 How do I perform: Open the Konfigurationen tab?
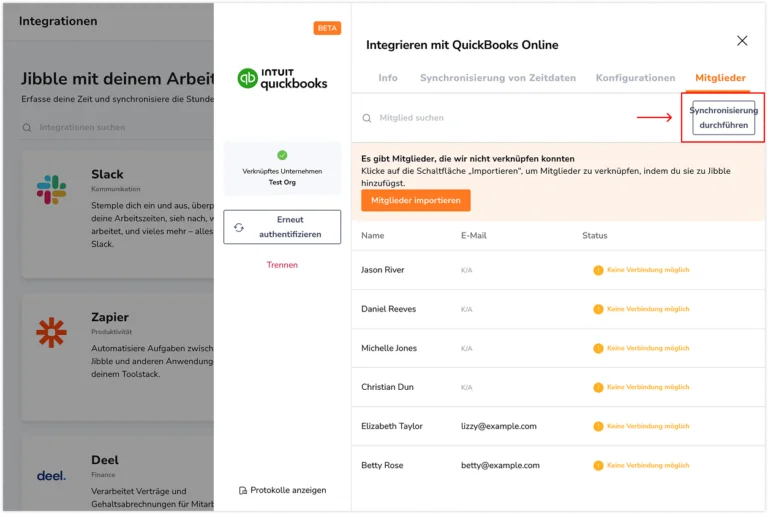tap(635, 78)
